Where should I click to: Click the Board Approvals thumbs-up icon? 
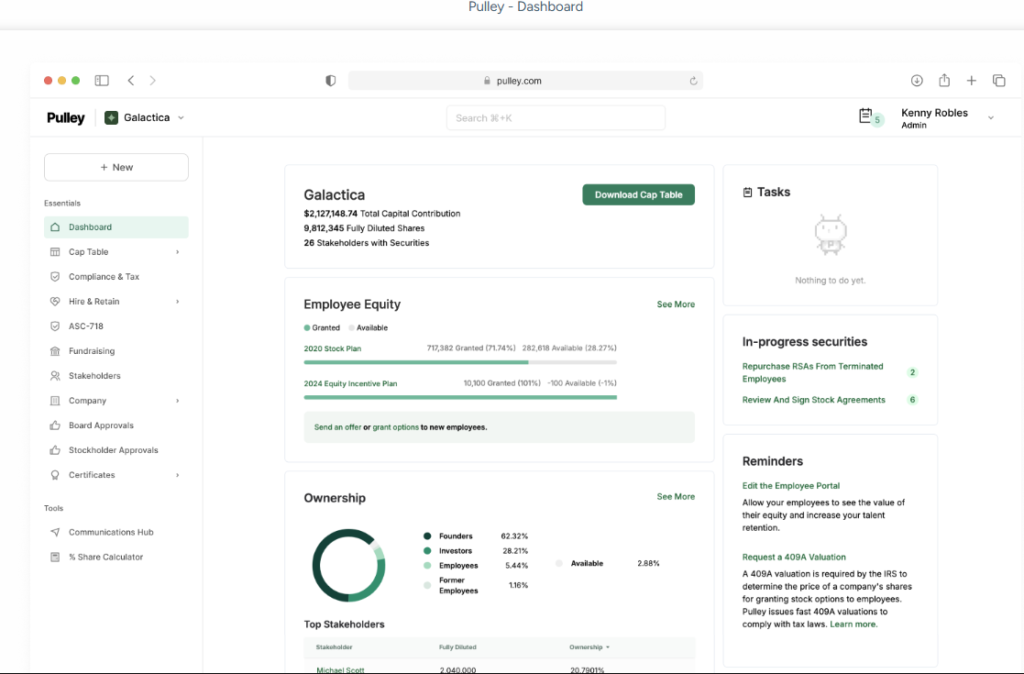pos(55,426)
